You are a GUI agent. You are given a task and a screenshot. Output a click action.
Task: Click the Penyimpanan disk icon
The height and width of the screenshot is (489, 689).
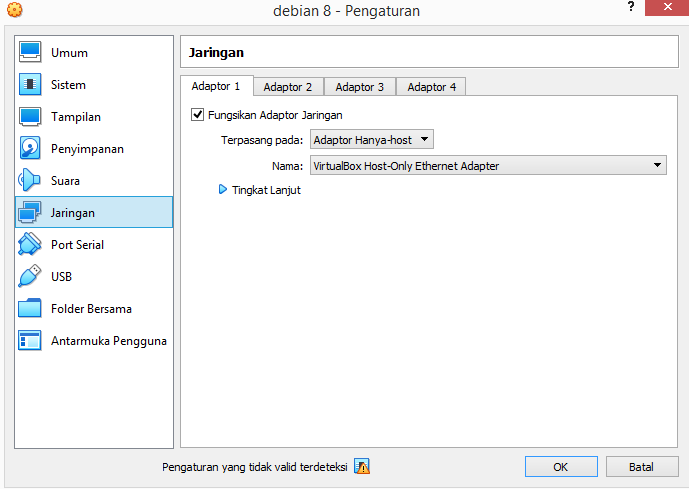pos(30,148)
